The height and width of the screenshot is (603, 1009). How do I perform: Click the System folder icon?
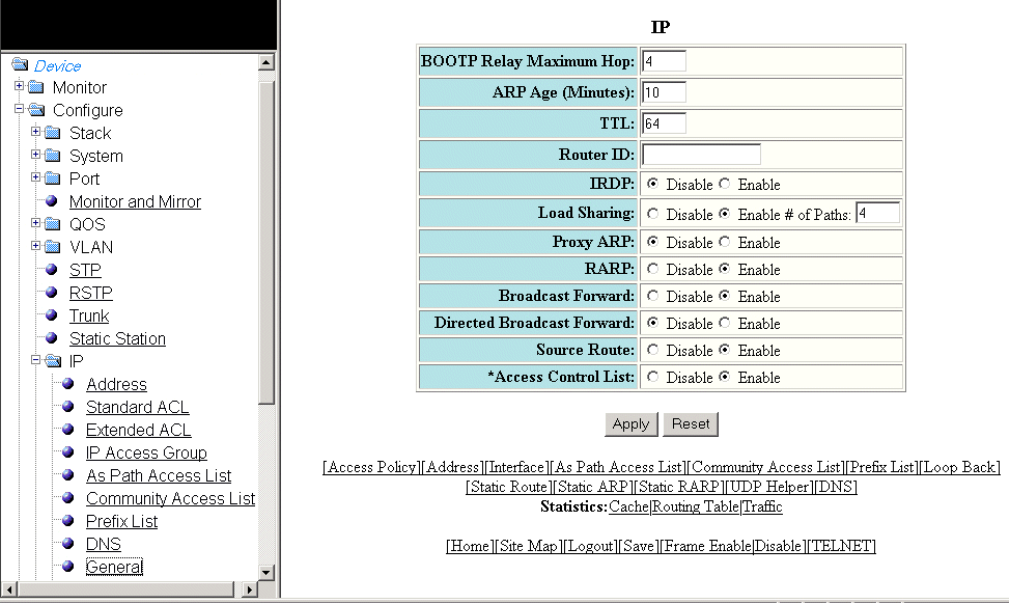53,156
